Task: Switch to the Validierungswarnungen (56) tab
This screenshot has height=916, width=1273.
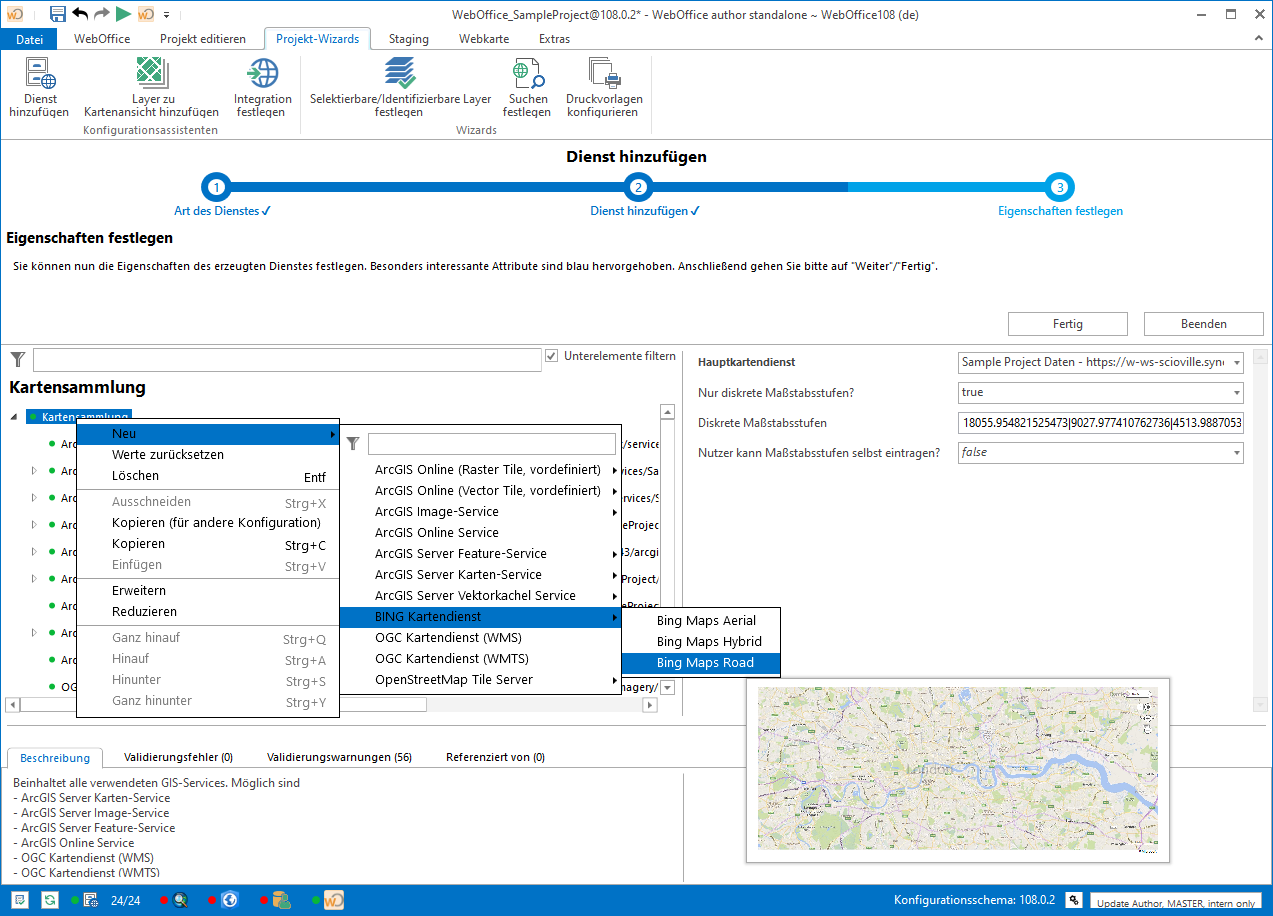Action: click(x=339, y=757)
